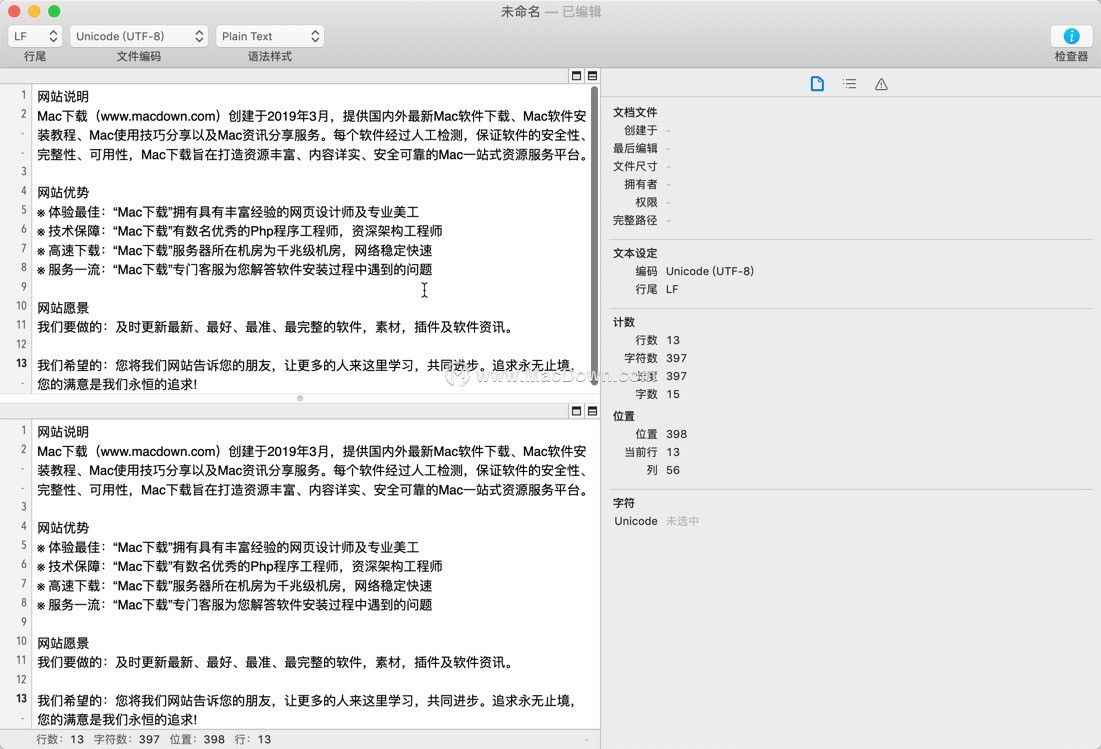Click the 服务一流 line in the upper pane
Screen dimensions: 1101x749
click(235, 270)
